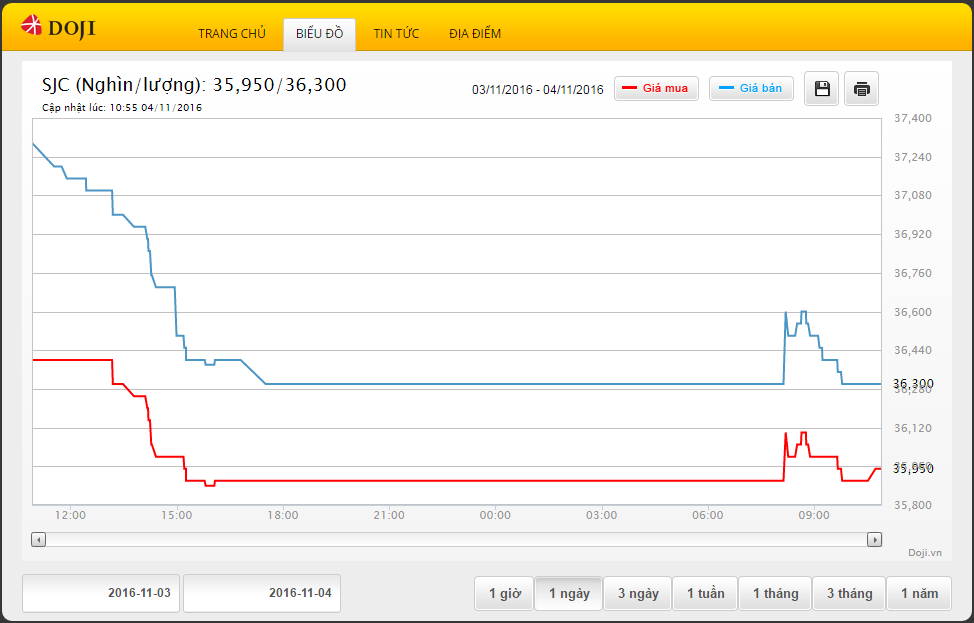
Task: Click the 37,080 y-axis label
Action: (x=913, y=195)
